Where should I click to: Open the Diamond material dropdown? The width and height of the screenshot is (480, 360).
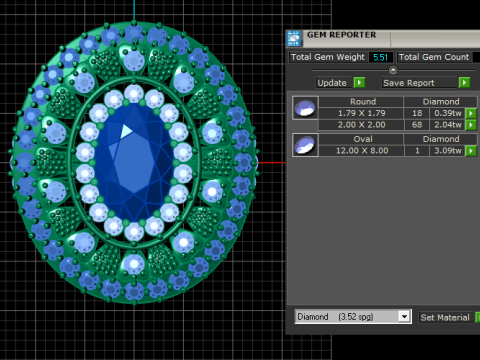(404, 316)
